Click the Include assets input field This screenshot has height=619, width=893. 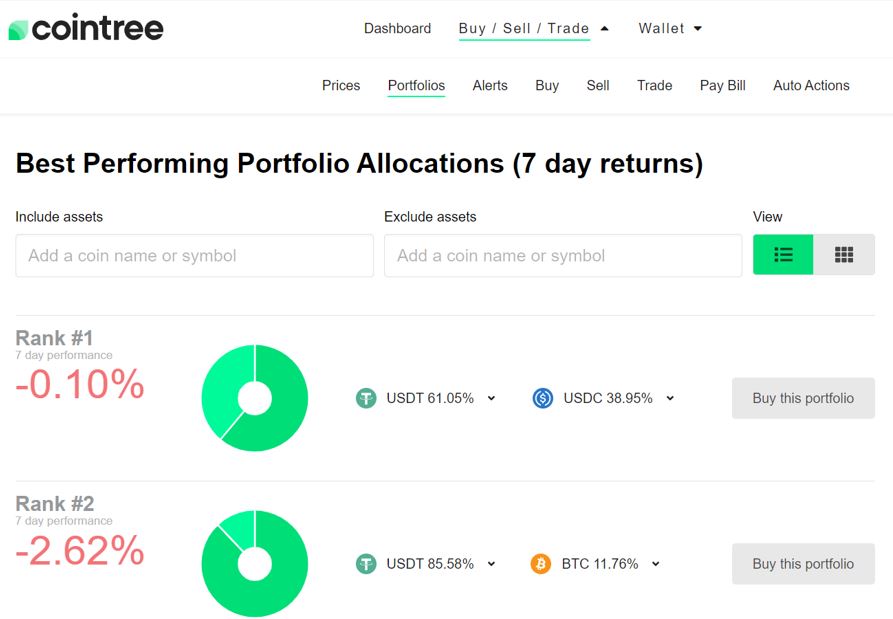pyautogui.click(x=194, y=256)
